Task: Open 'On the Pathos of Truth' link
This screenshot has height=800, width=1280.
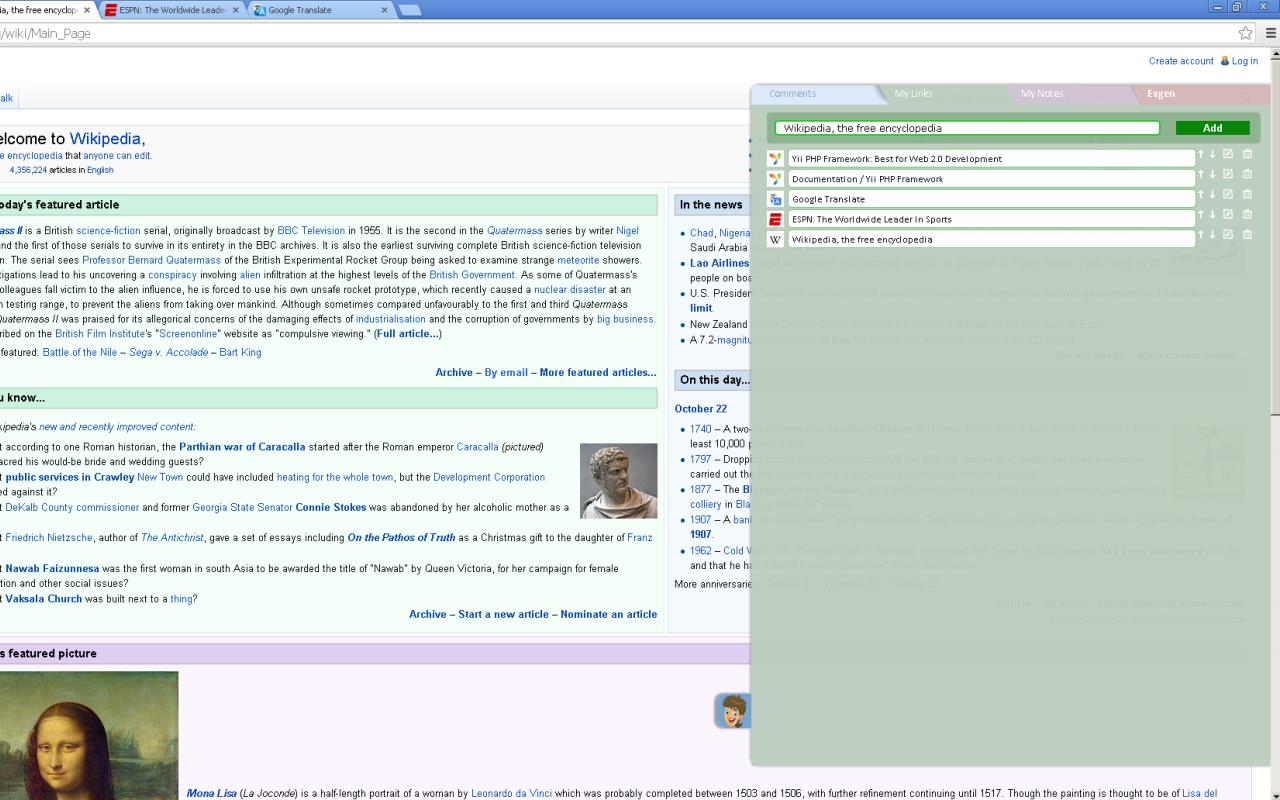Action: pos(401,537)
